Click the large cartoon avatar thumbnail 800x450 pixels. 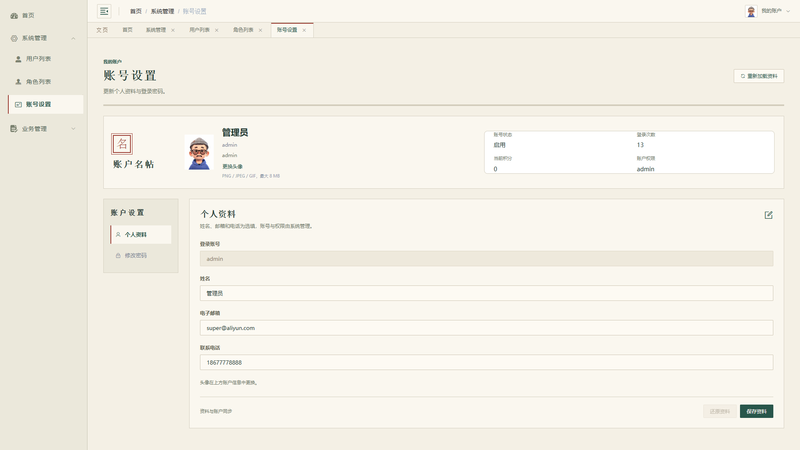click(x=199, y=153)
